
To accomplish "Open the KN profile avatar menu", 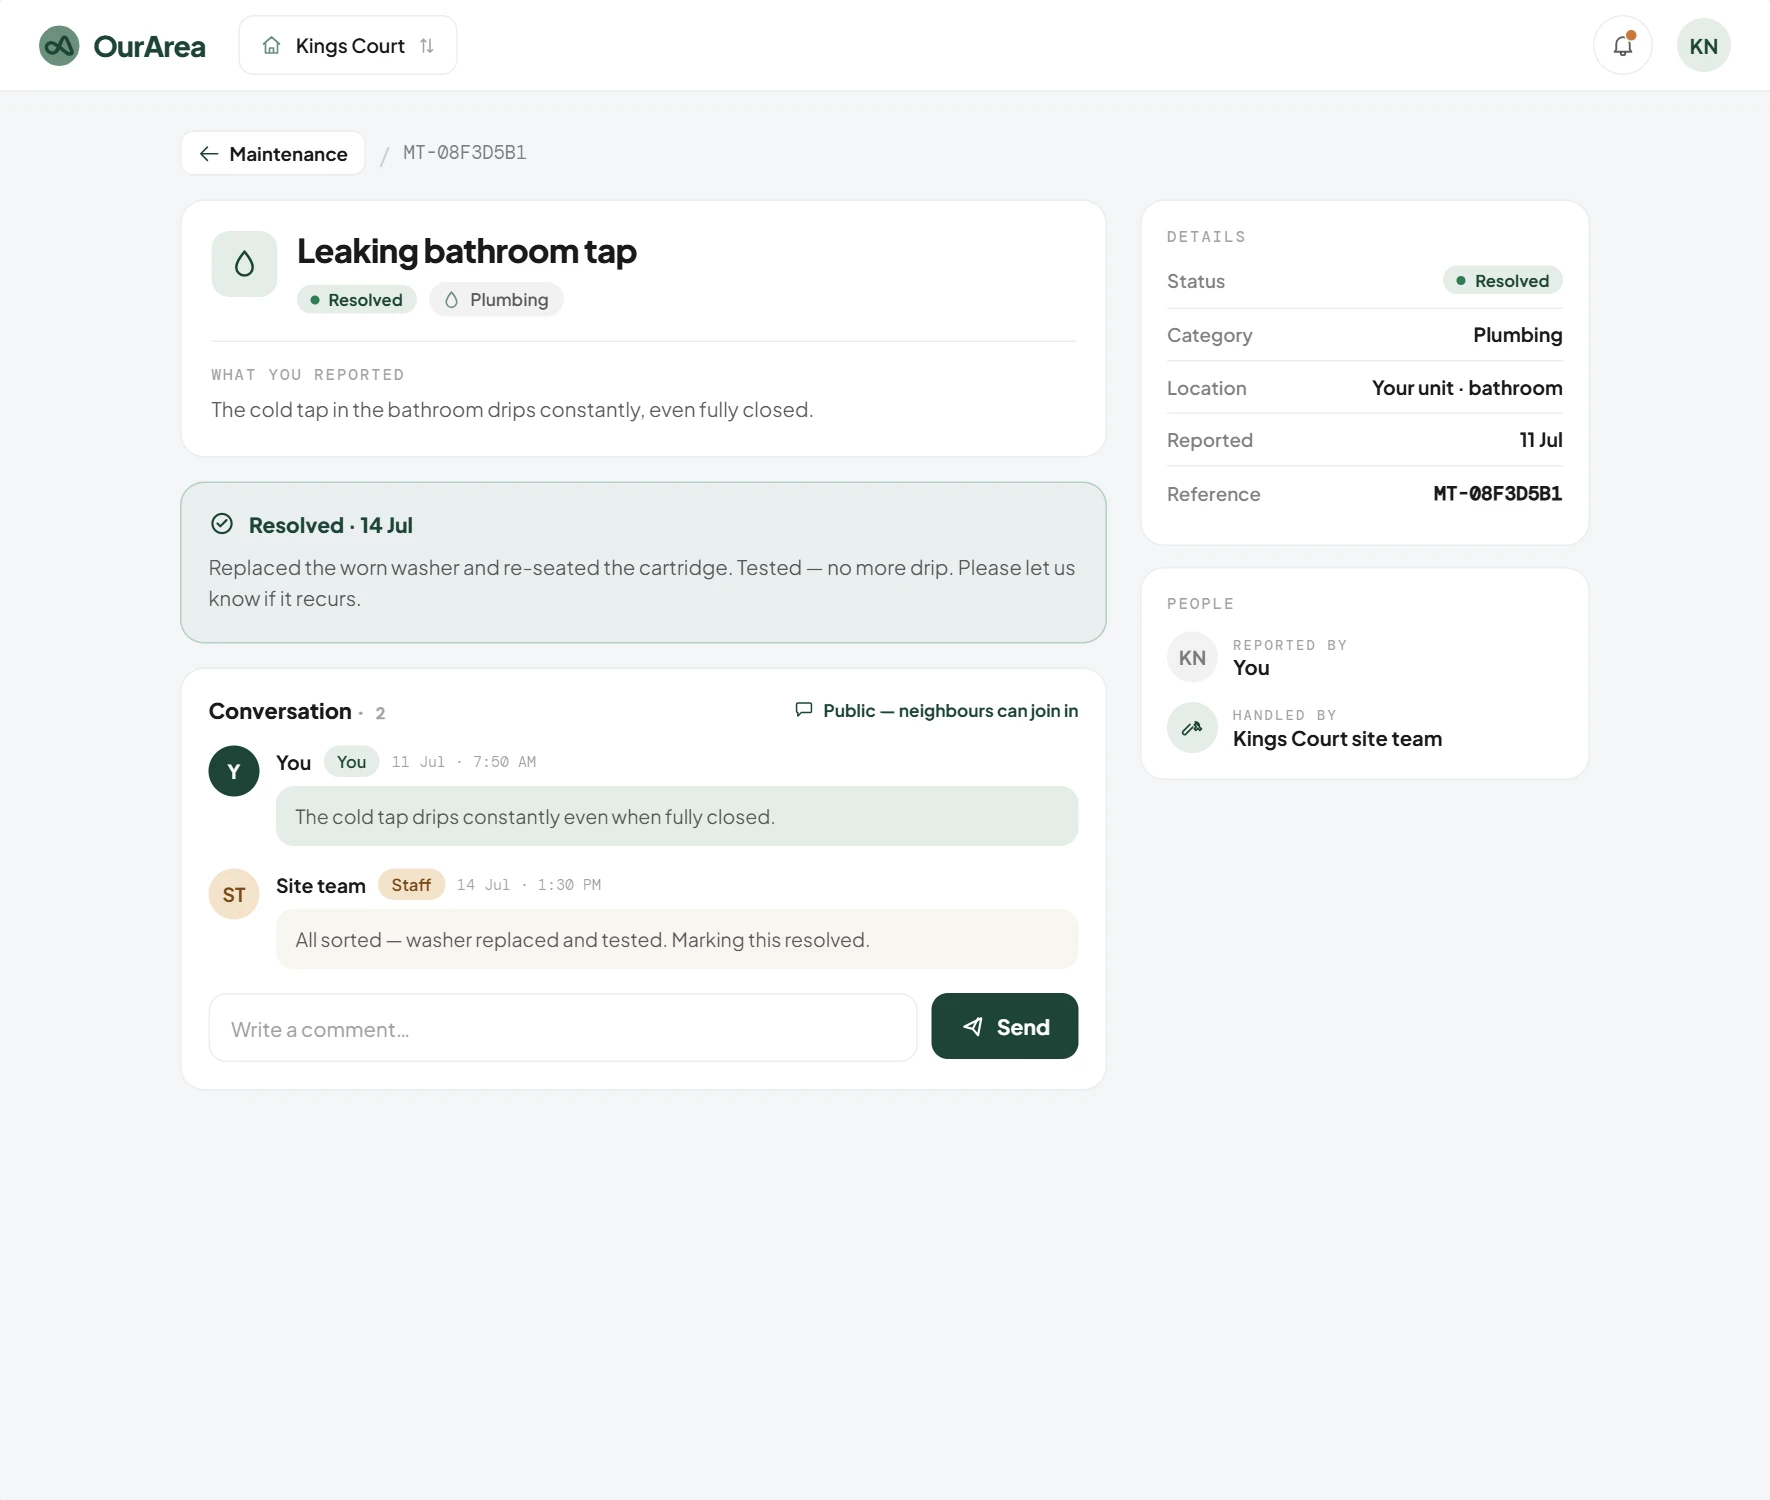I will click(1703, 46).
